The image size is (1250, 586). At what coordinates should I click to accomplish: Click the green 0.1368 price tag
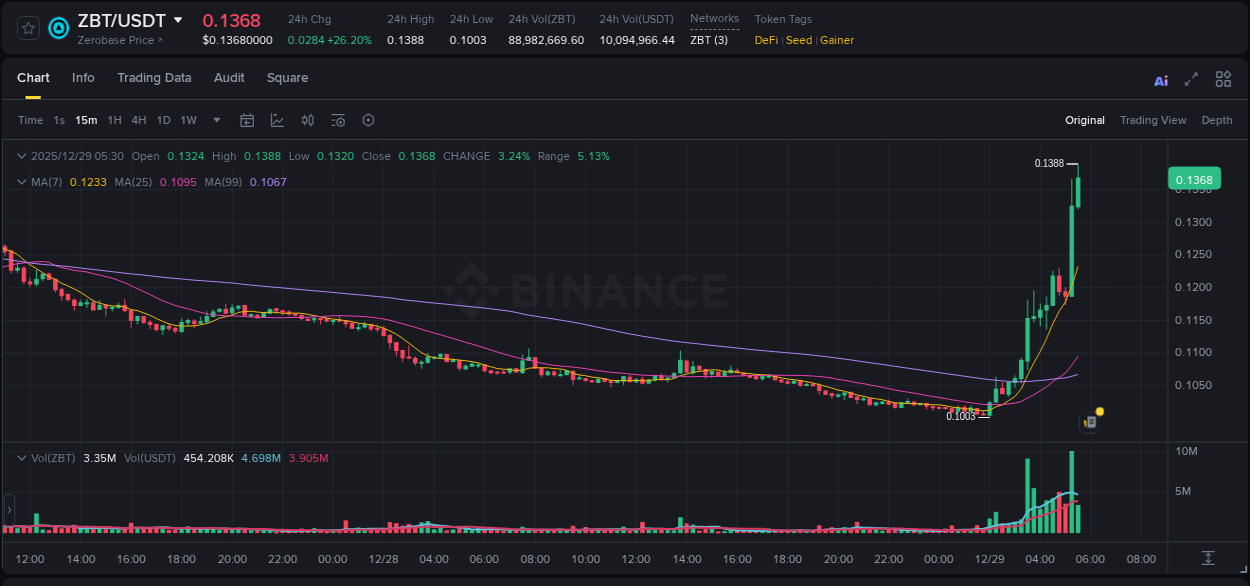click(x=1194, y=178)
